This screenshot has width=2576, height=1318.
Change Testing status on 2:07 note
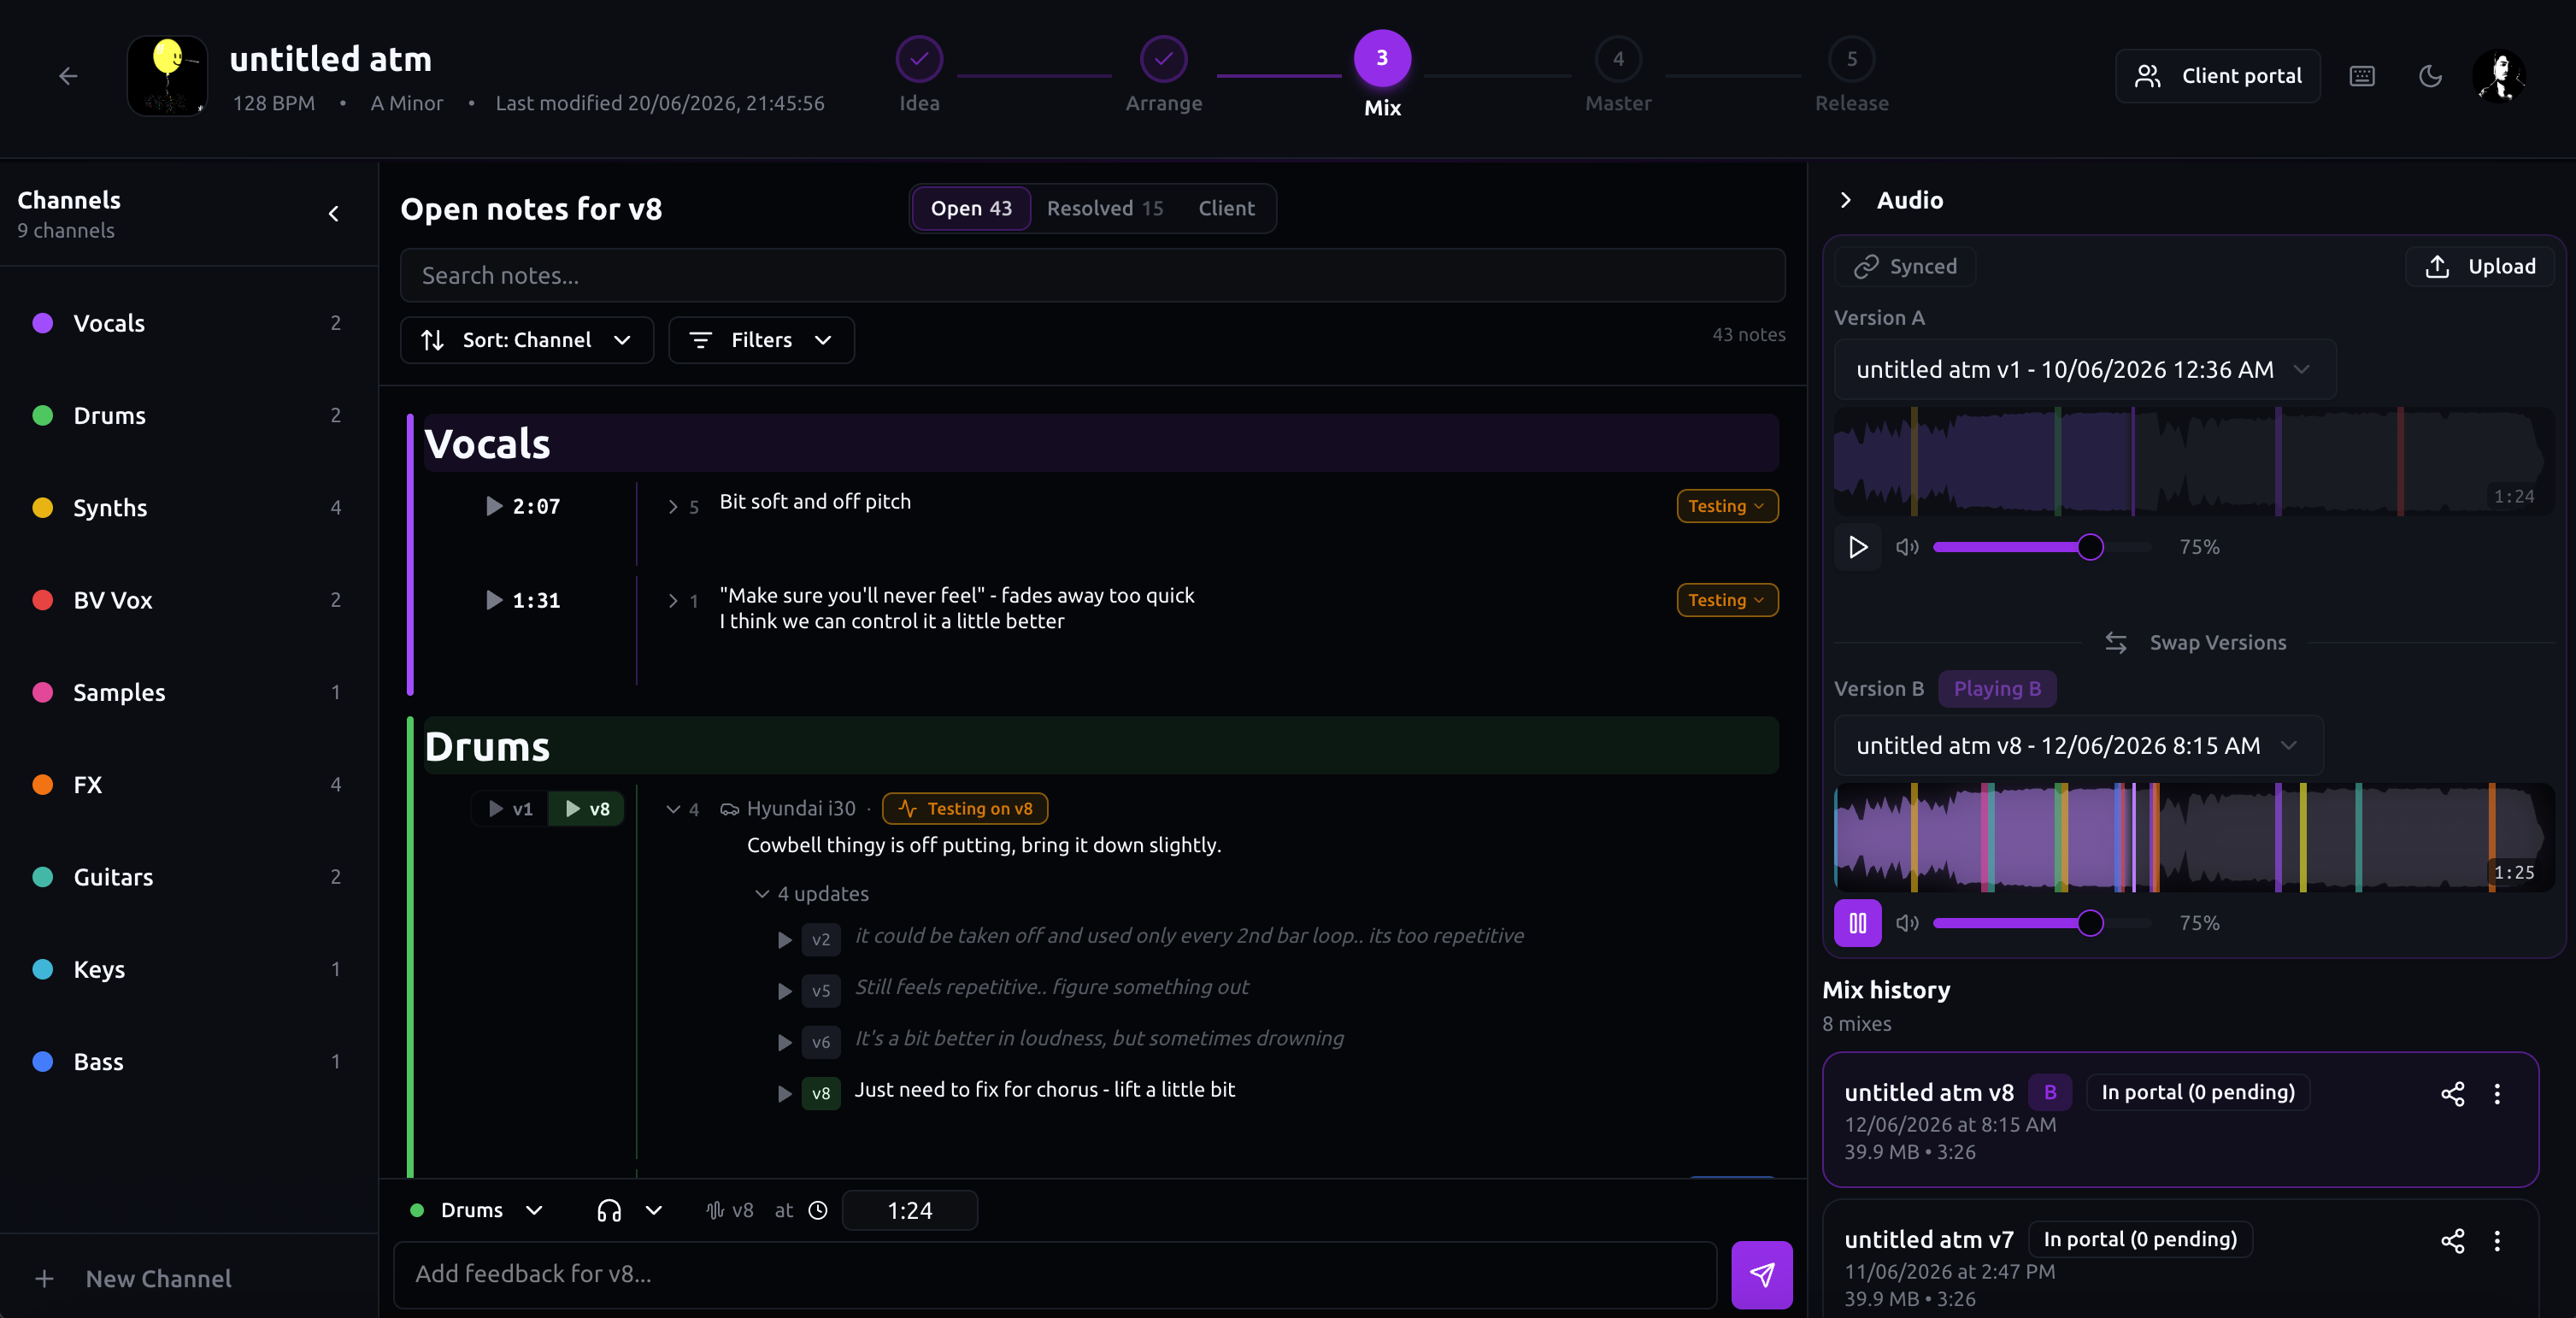[1727, 506]
